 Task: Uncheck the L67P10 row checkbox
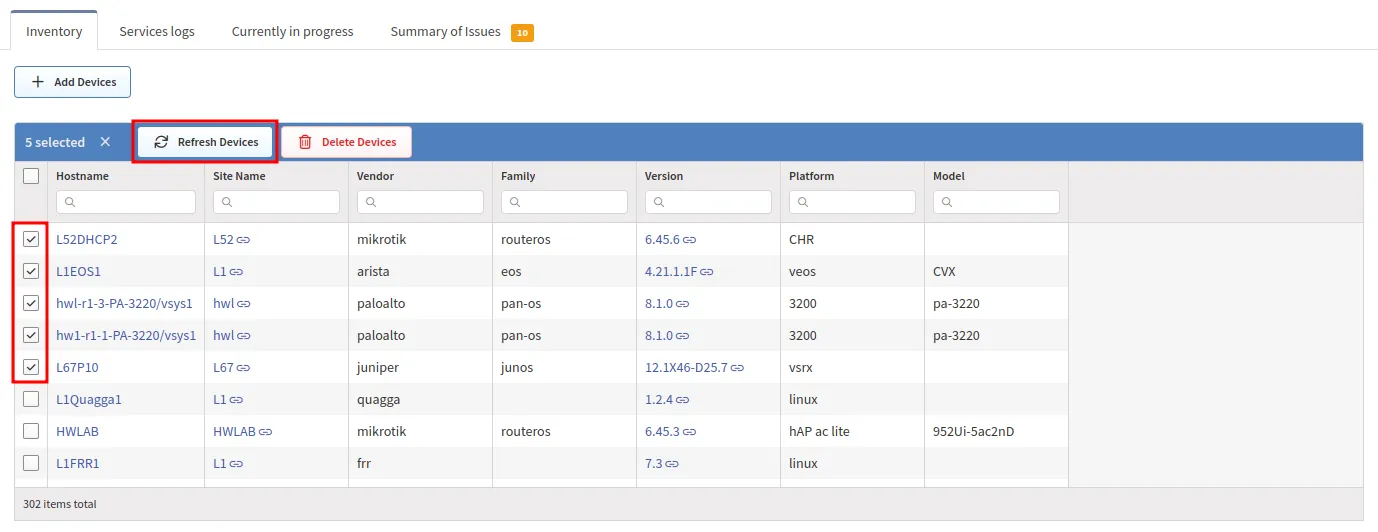pos(31,367)
